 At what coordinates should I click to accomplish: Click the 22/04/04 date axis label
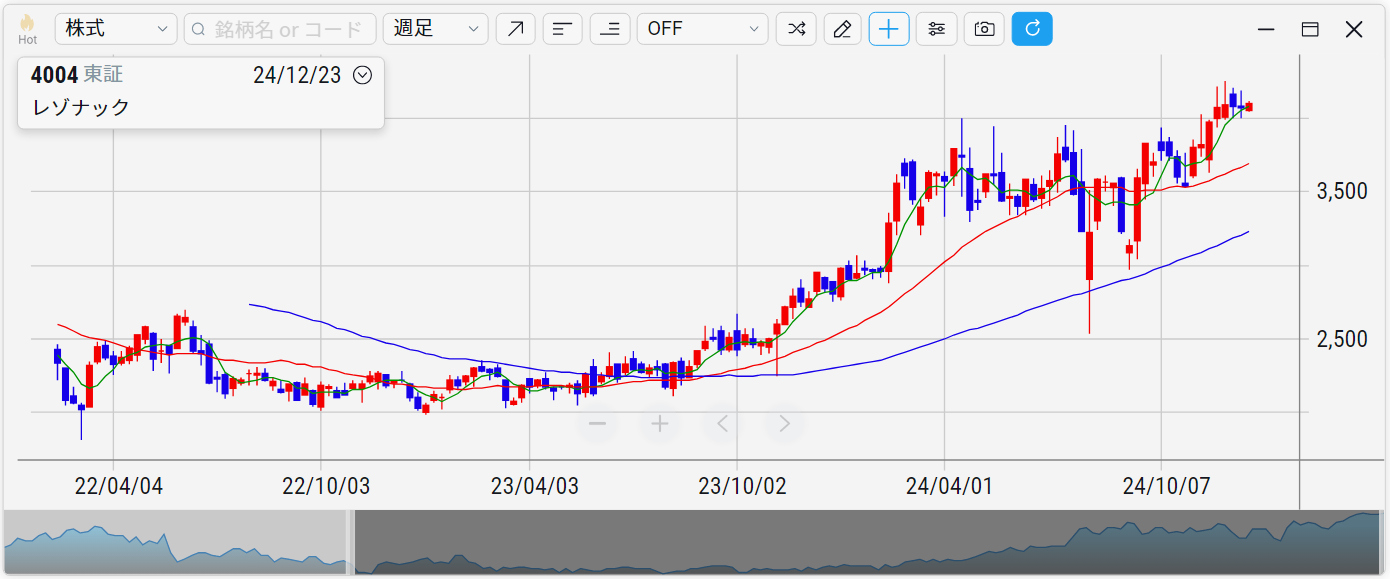click(x=119, y=486)
